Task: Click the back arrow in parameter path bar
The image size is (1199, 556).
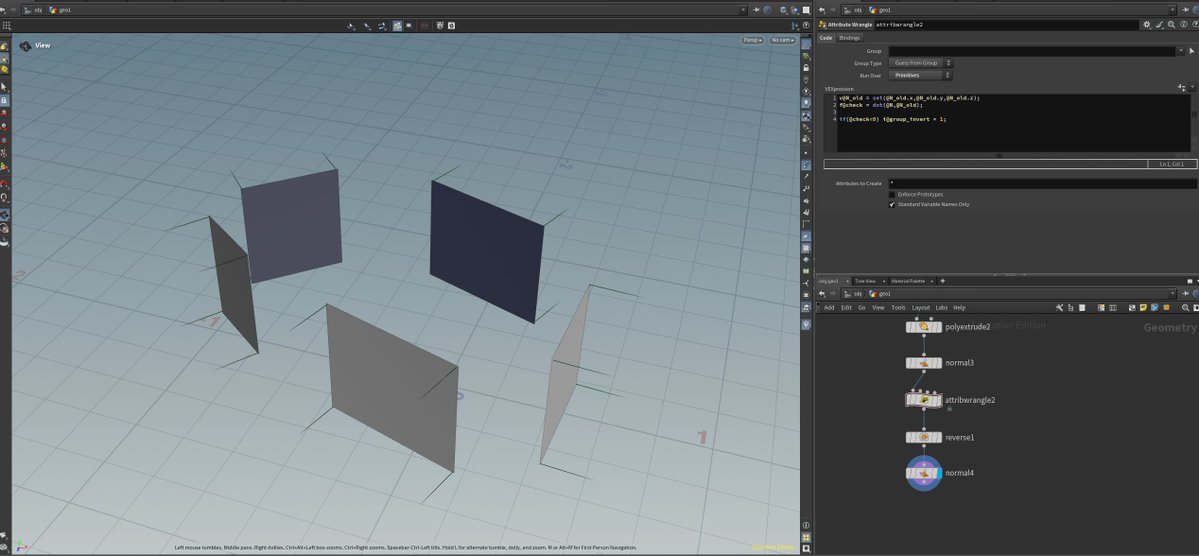Action: (x=822, y=10)
